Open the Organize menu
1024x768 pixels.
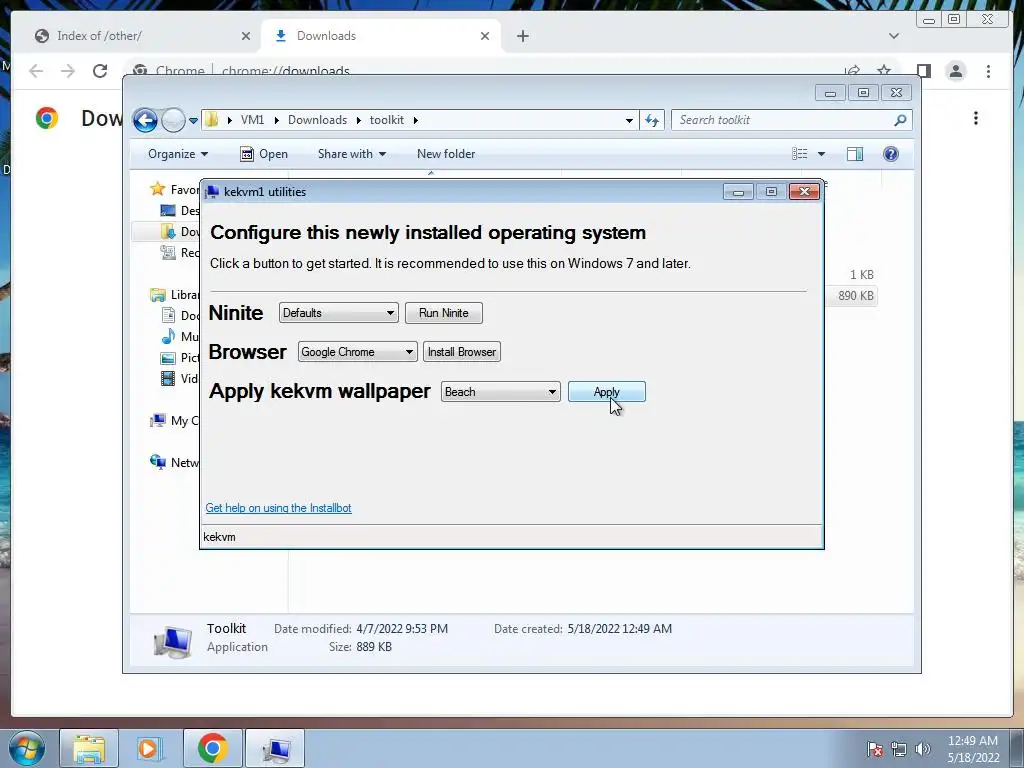point(178,154)
